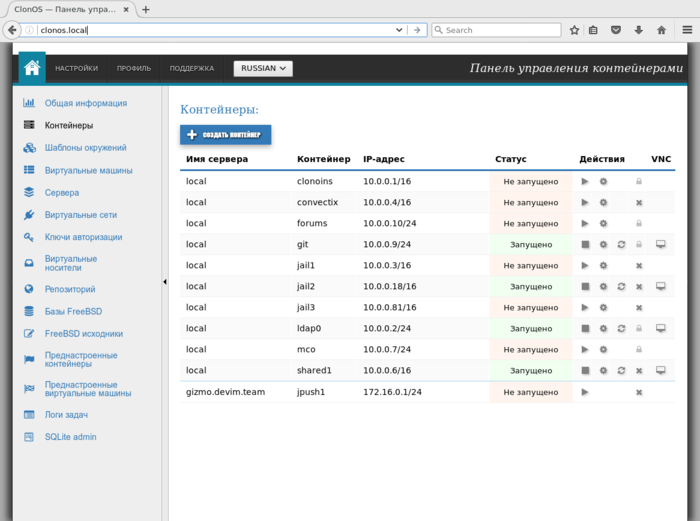Image resolution: width=700 pixels, height=521 pixels.
Task: Open the RUSSIAN language dropdown
Action: 263,69
